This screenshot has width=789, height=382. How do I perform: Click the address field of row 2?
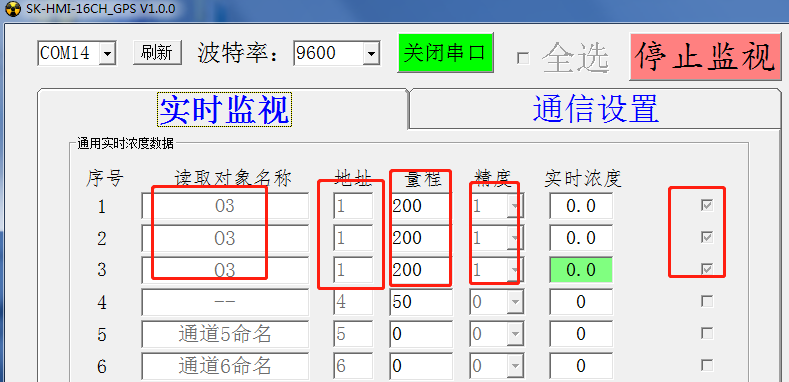pos(353,238)
